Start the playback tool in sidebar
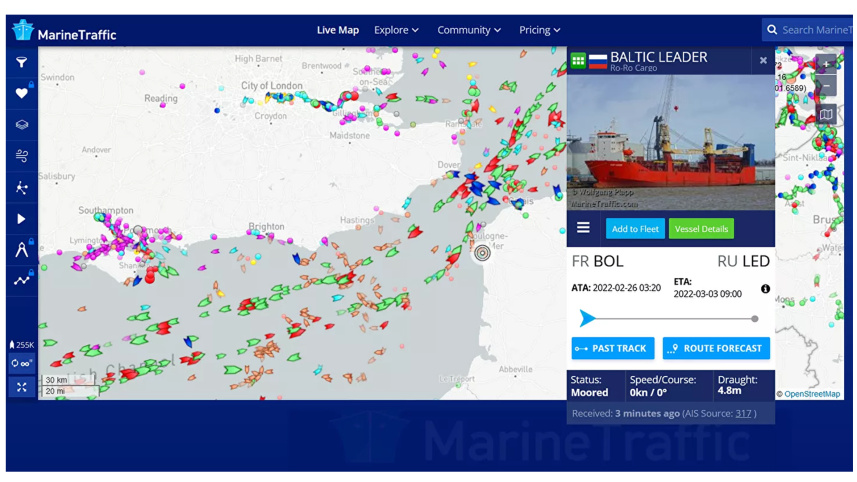857x482 pixels. (x=21, y=219)
